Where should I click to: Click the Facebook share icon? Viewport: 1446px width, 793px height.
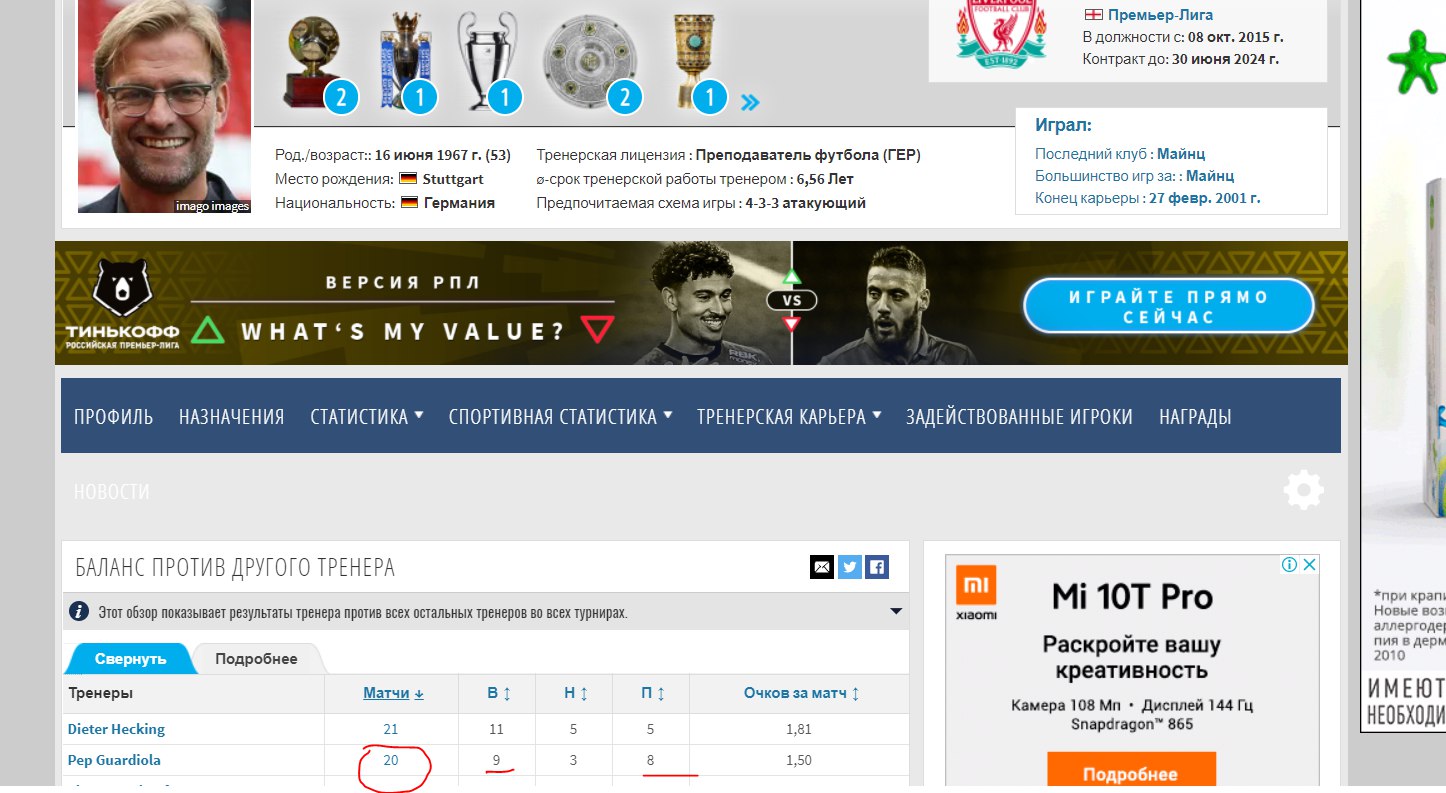(877, 567)
